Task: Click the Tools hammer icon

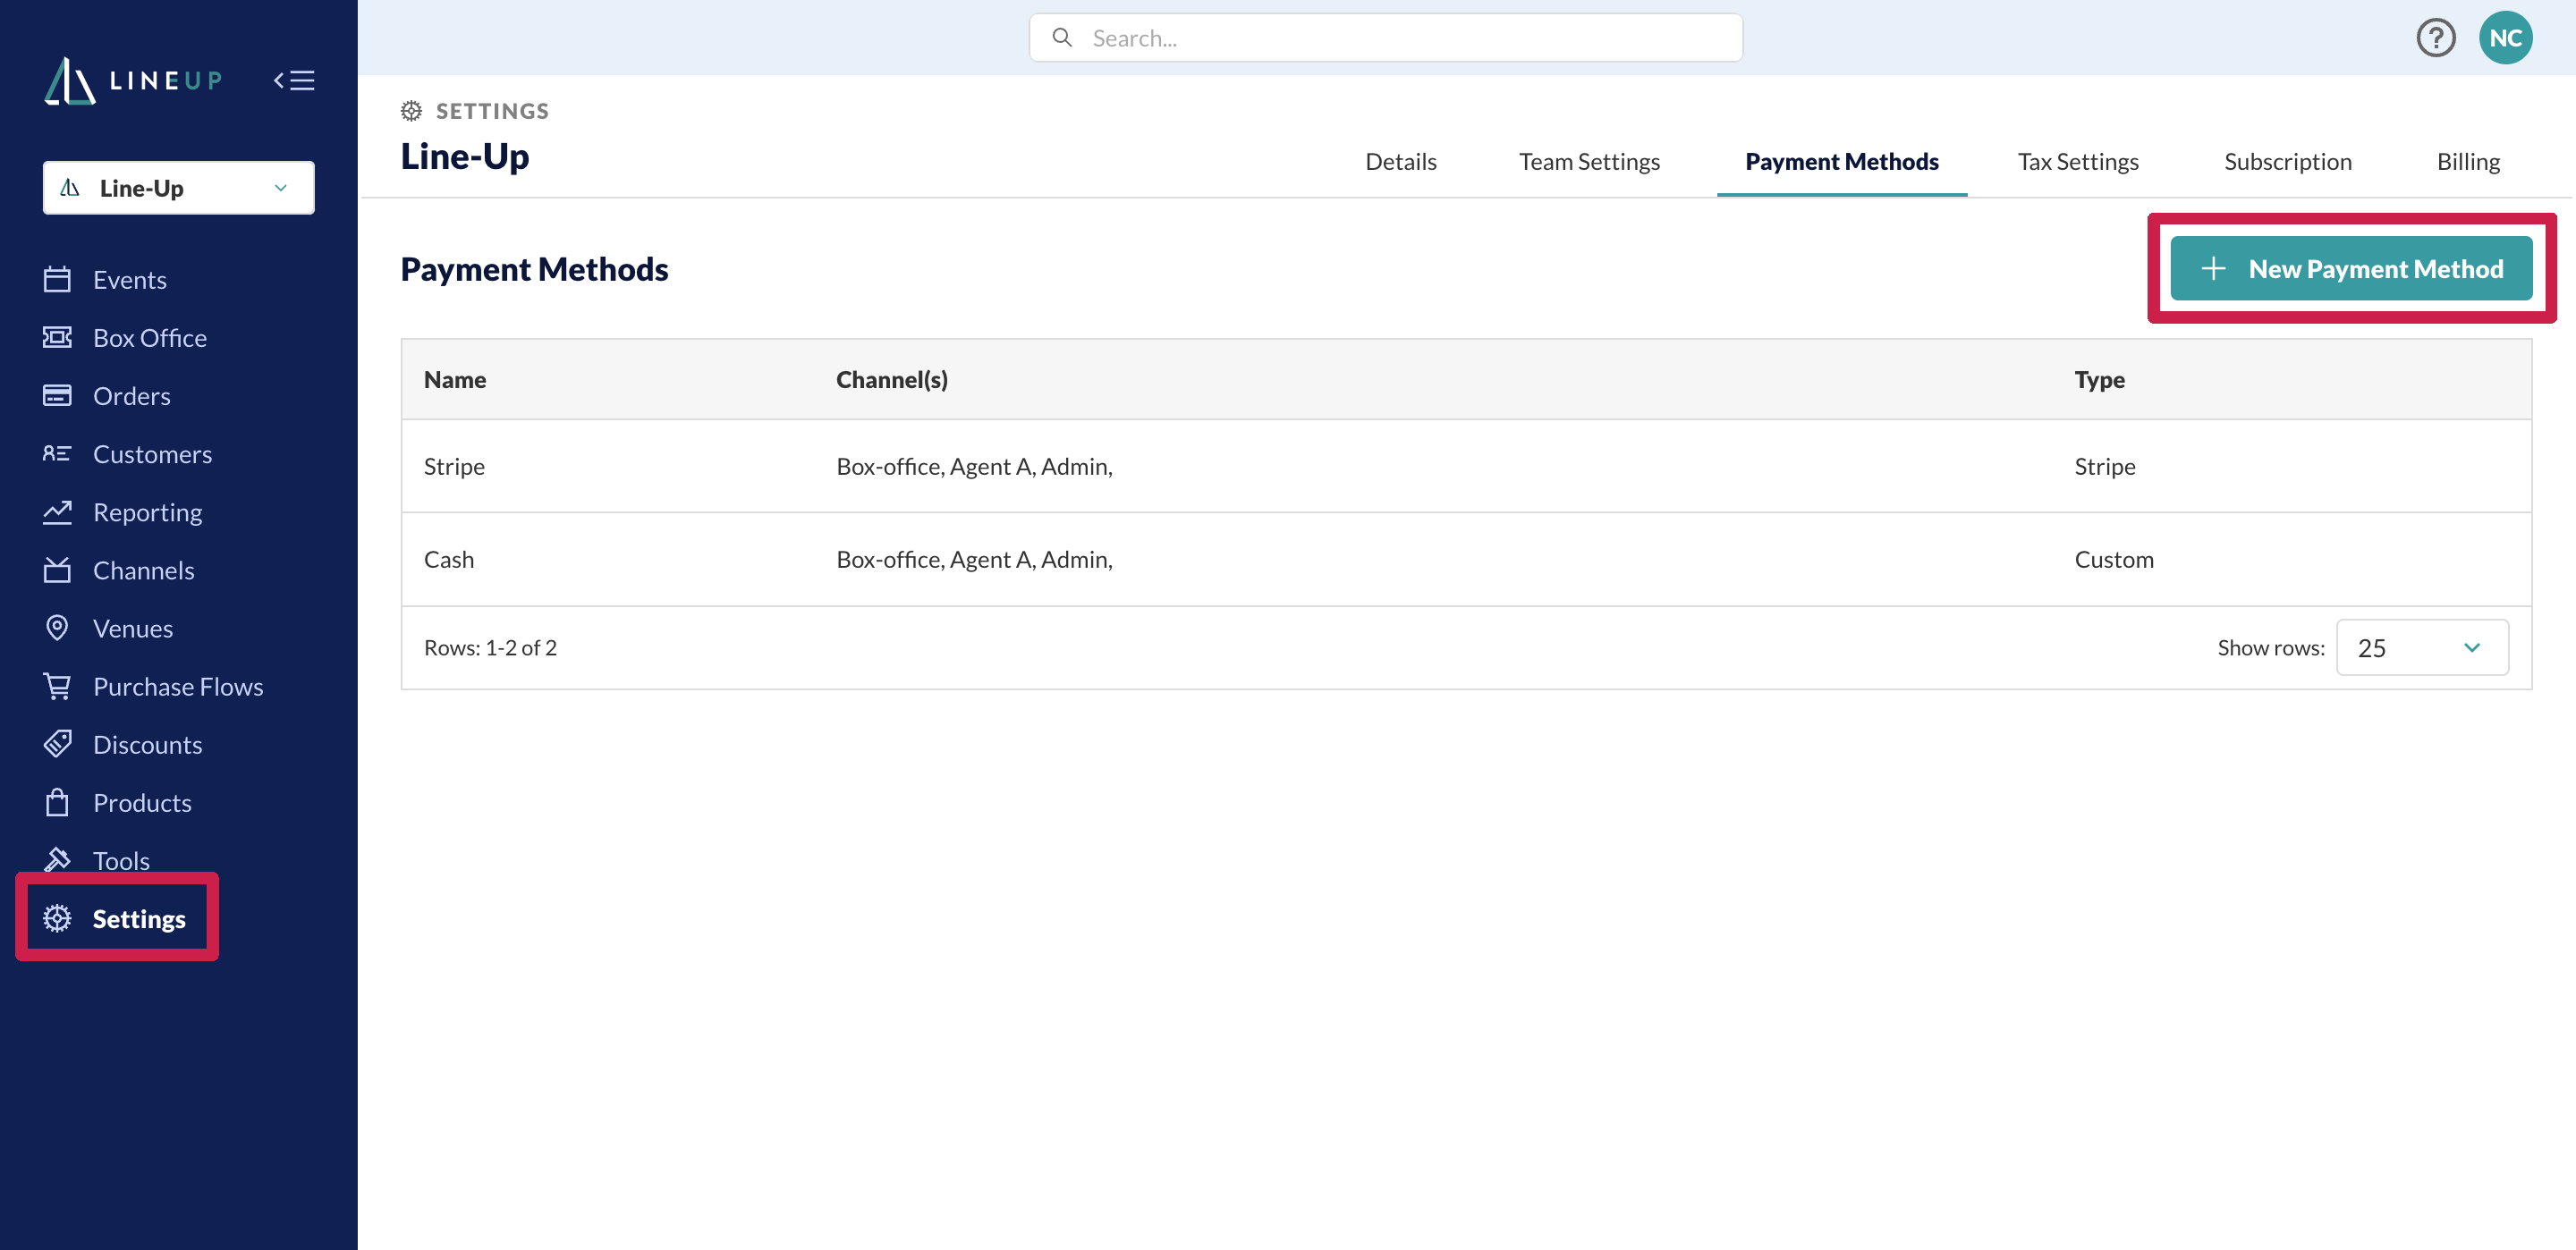Action: coord(57,859)
